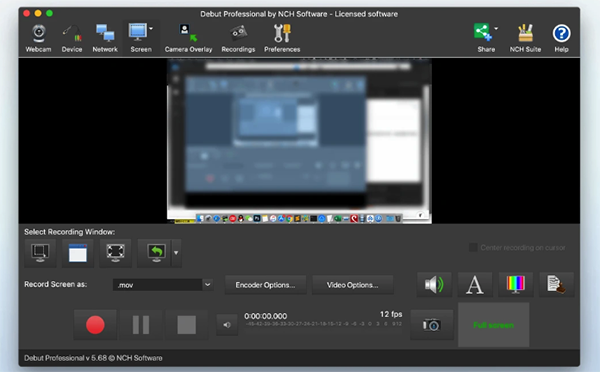Image resolution: width=600 pixels, height=372 pixels.
Task: Click the Video Options button
Action: (352, 285)
